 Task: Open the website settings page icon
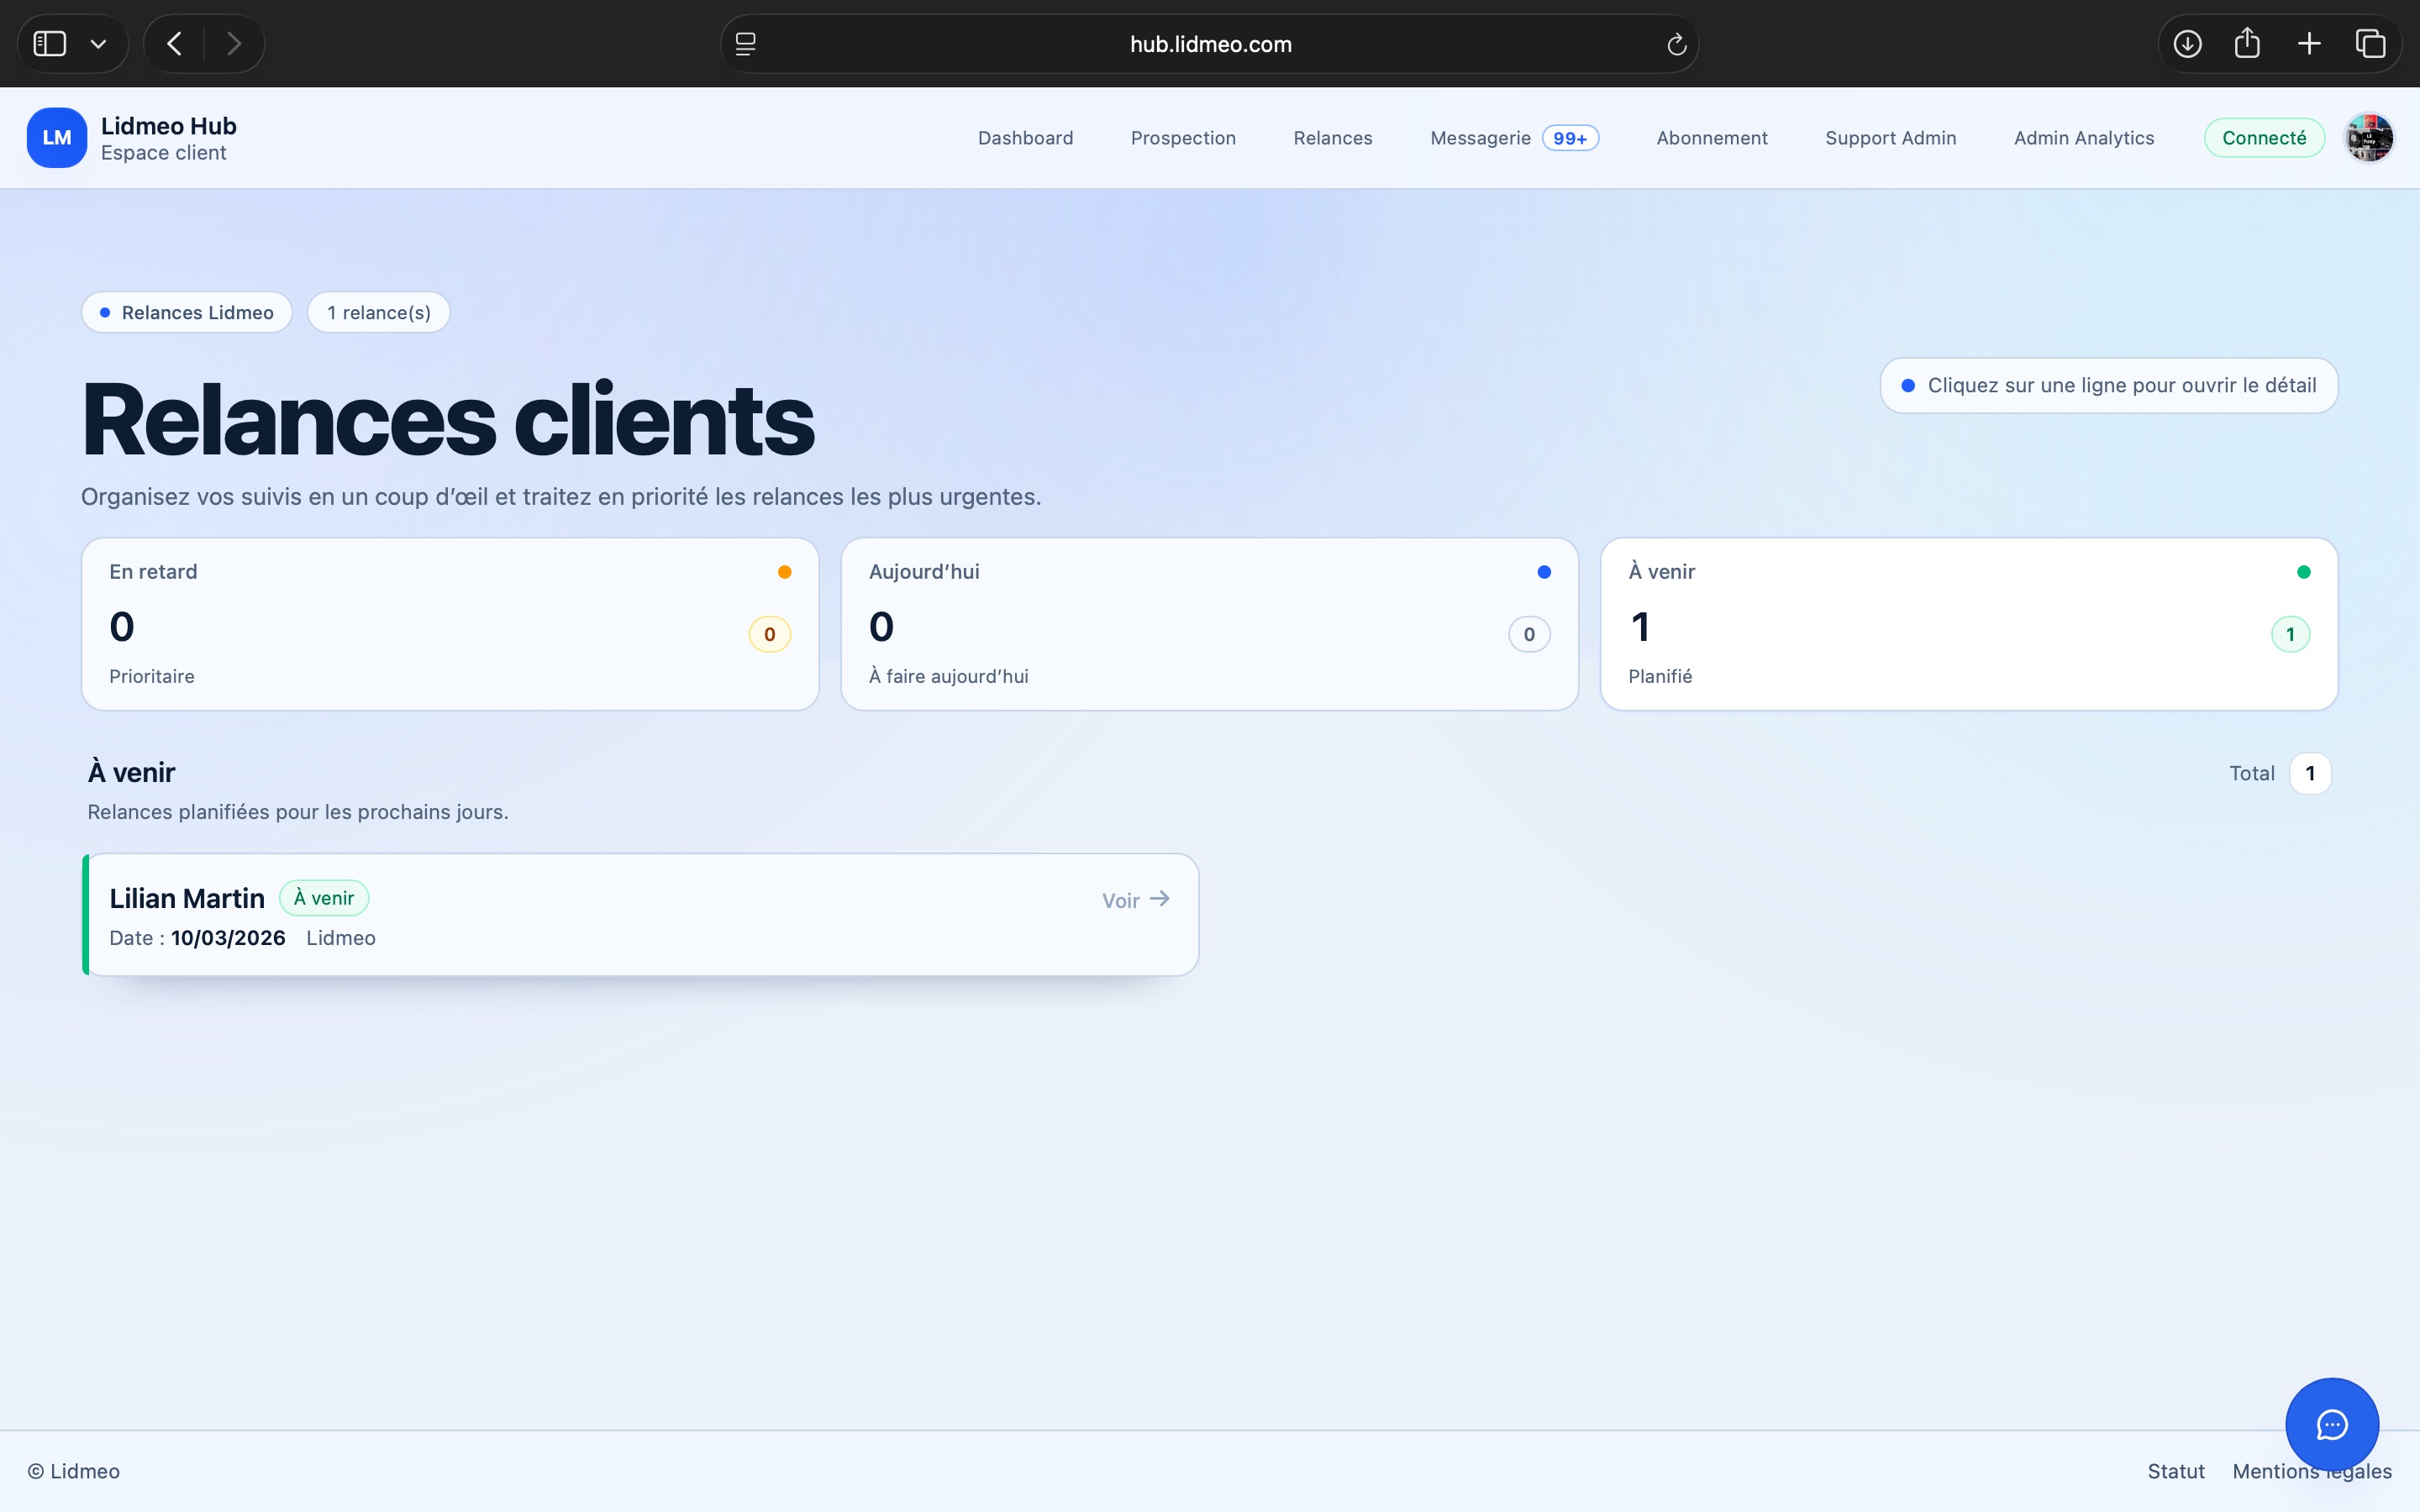pos(745,43)
